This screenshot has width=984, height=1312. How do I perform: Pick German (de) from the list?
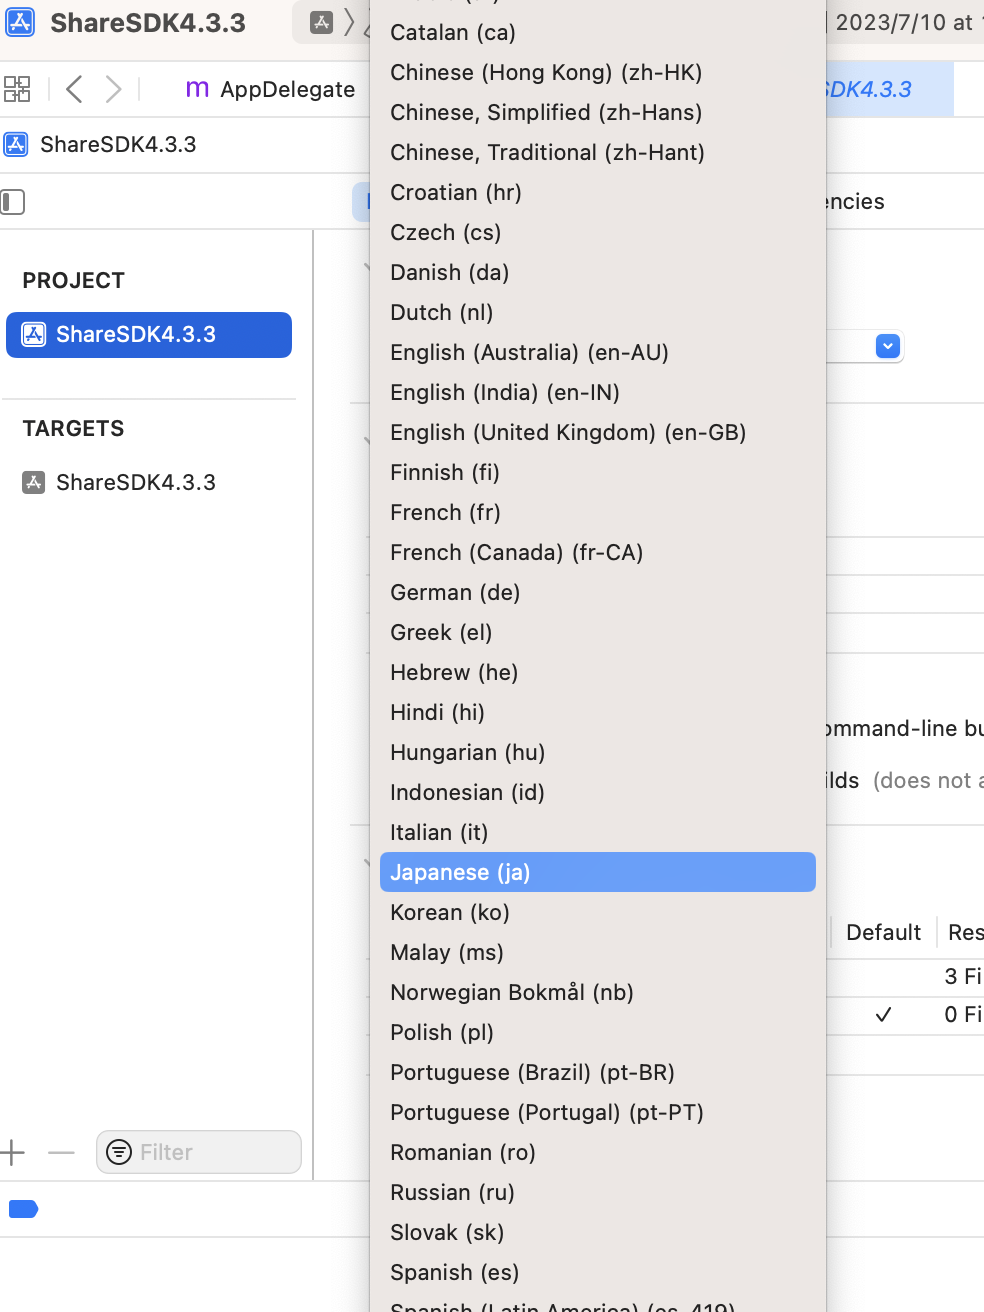click(455, 592)
